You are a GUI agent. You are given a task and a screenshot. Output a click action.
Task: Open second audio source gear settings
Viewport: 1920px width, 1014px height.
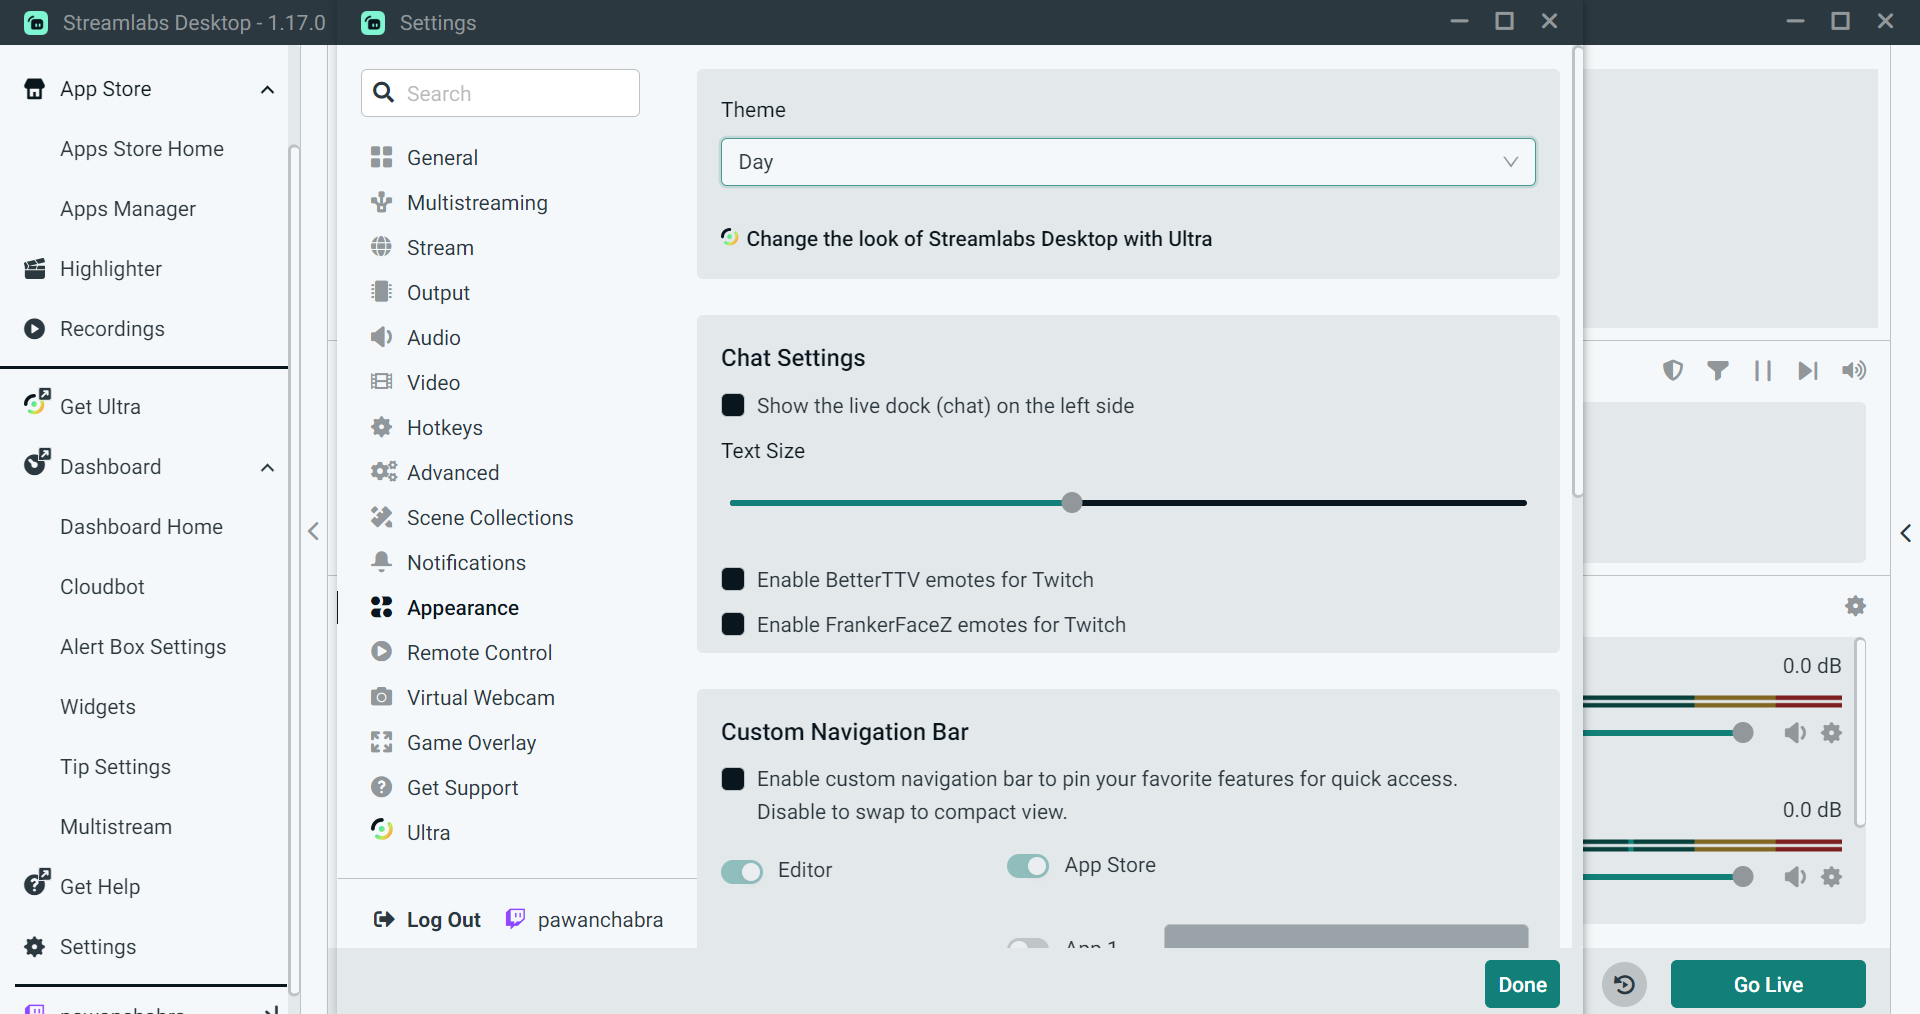(x=1832, y=877)
